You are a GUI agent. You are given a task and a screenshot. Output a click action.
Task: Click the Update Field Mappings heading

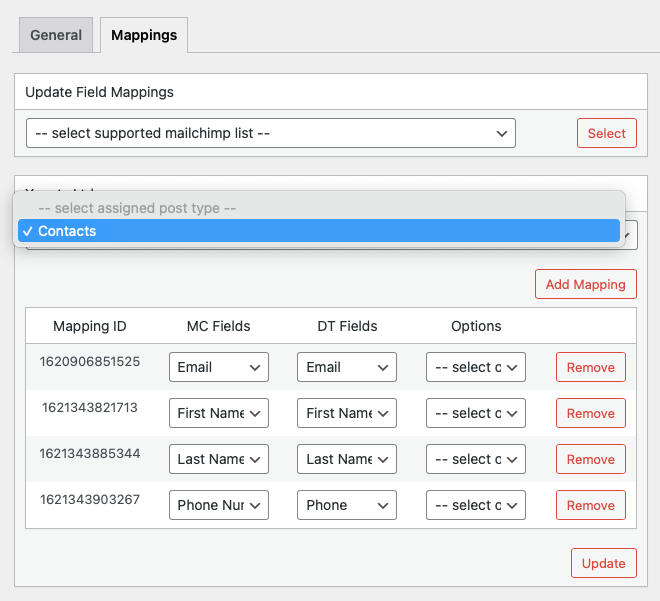99,92
